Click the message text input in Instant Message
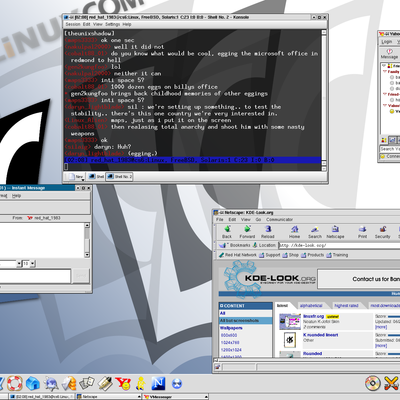Viewport: 400px width, 400px height. (35, 276)
